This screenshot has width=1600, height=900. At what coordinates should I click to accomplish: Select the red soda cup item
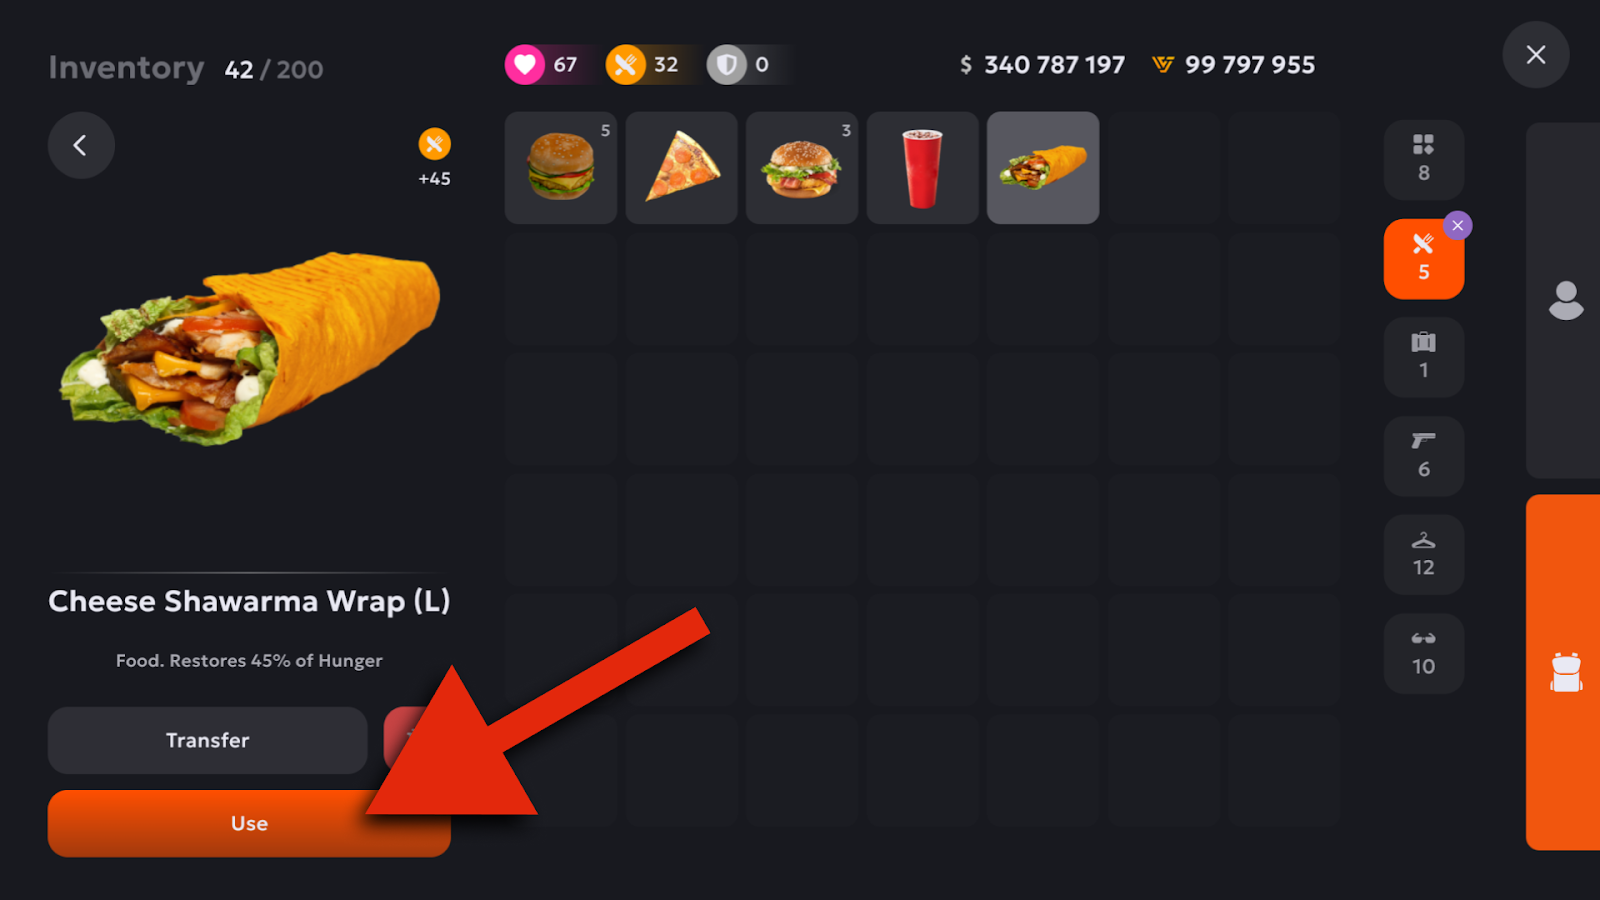(923, 168)
